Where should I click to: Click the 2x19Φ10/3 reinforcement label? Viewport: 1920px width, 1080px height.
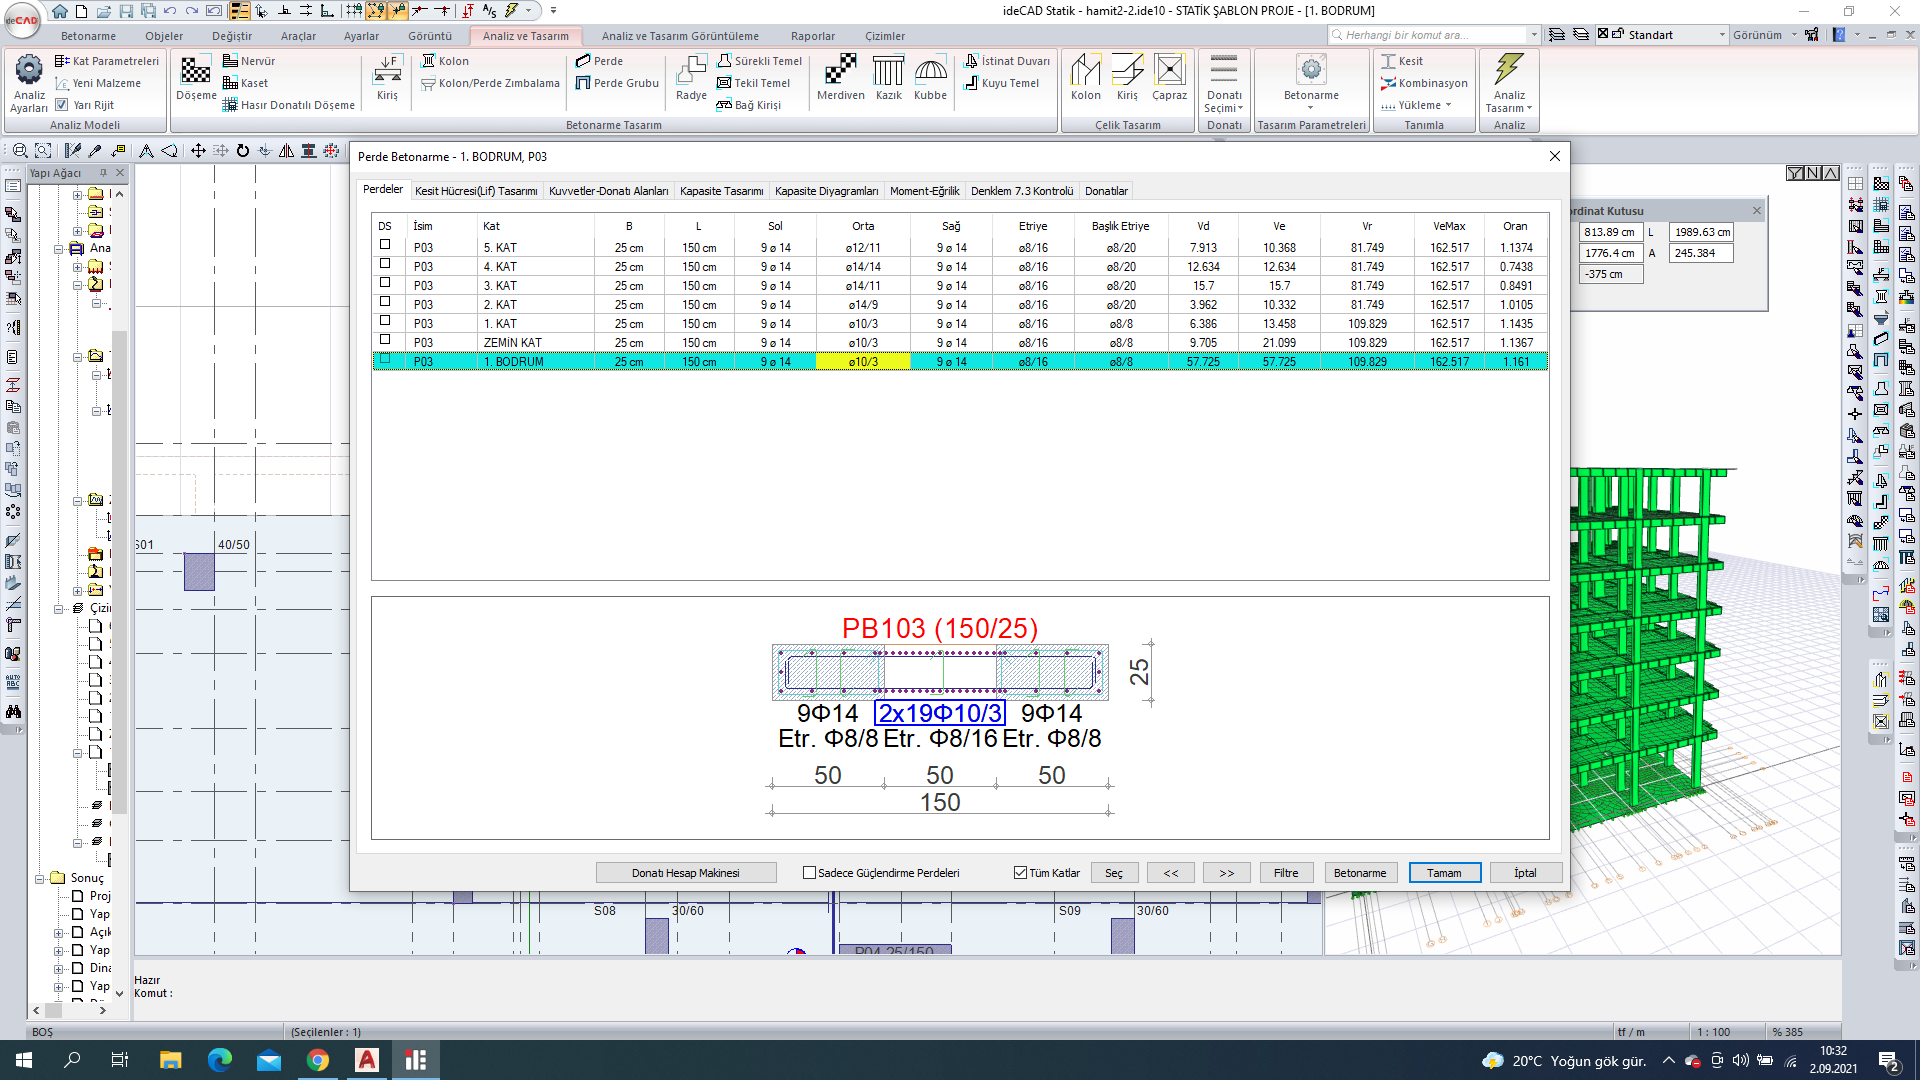[940, 713]
